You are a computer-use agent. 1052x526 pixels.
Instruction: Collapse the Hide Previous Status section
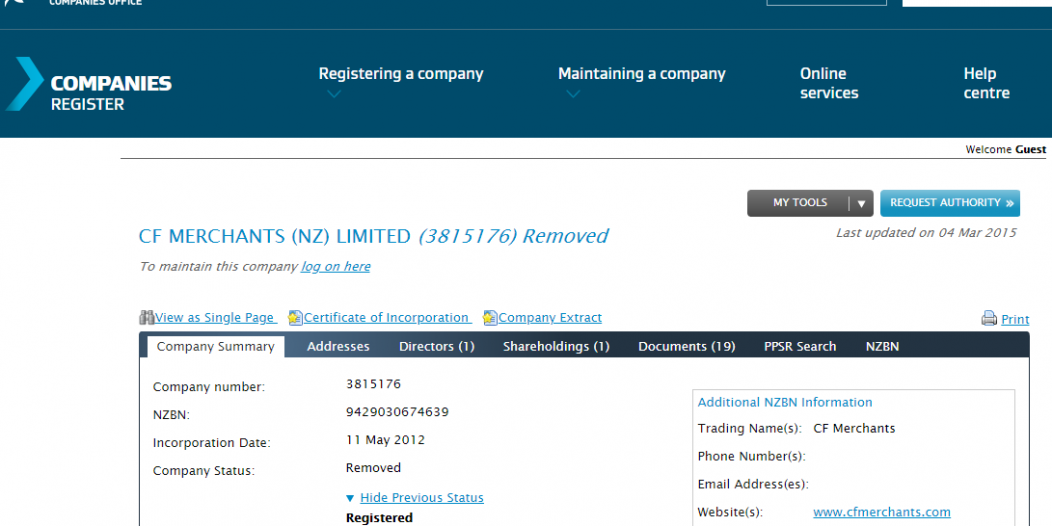[421, 498]
